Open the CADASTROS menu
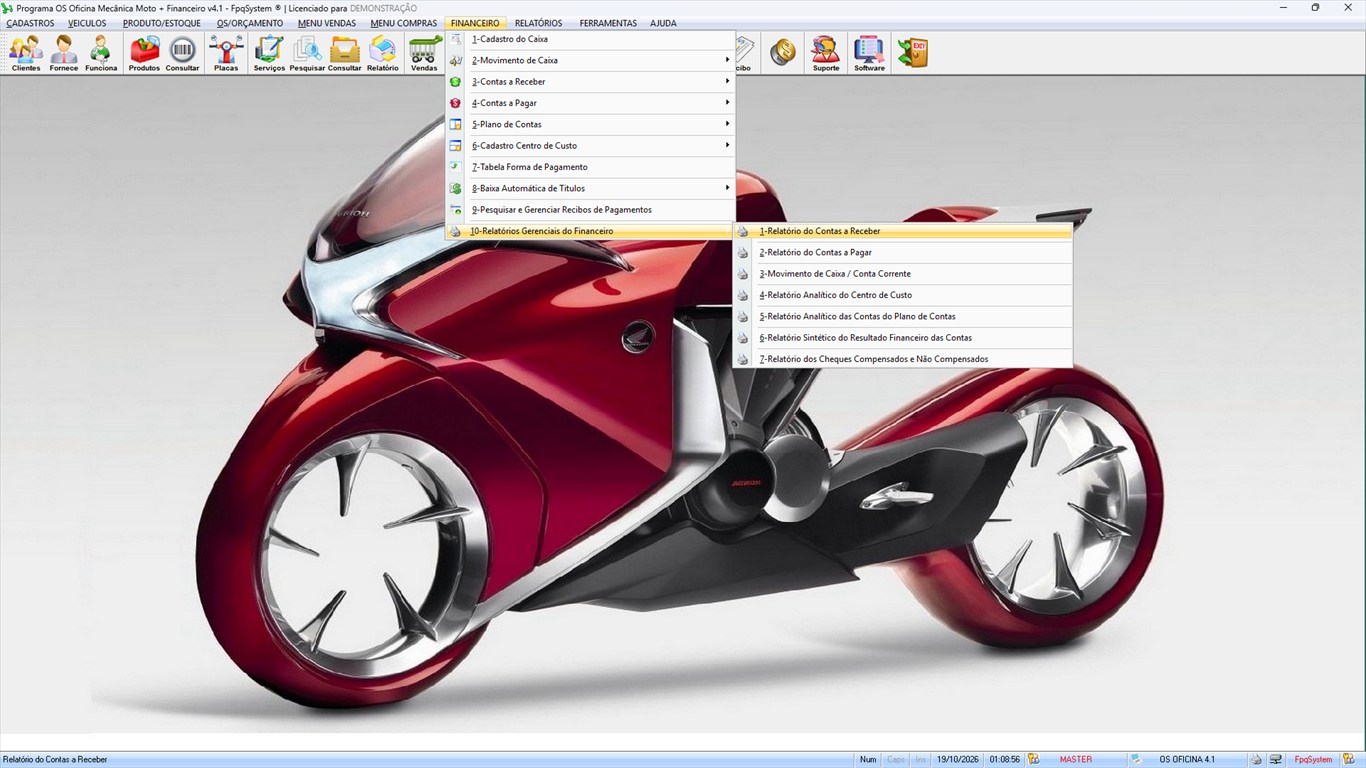 [30, 23]
